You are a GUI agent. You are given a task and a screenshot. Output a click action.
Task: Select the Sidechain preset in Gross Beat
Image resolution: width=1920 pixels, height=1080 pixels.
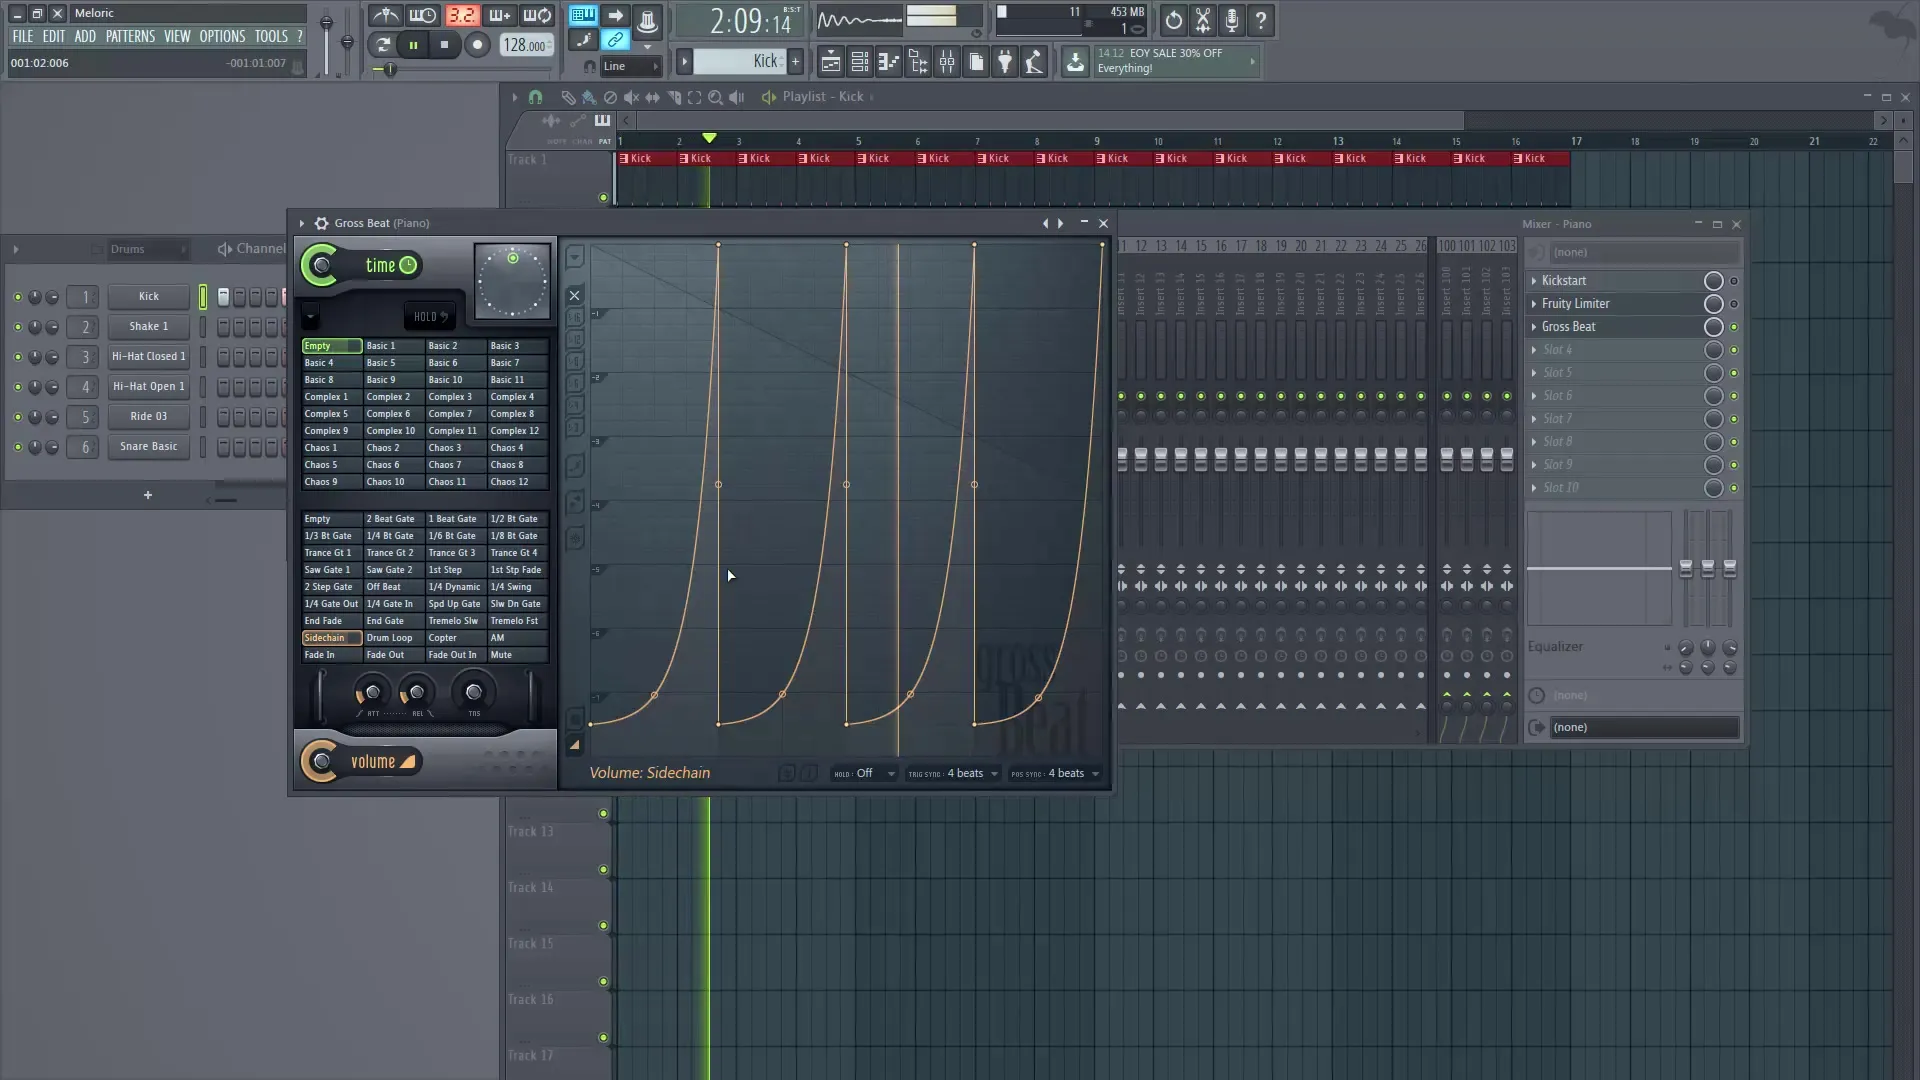tap(330, 638)
